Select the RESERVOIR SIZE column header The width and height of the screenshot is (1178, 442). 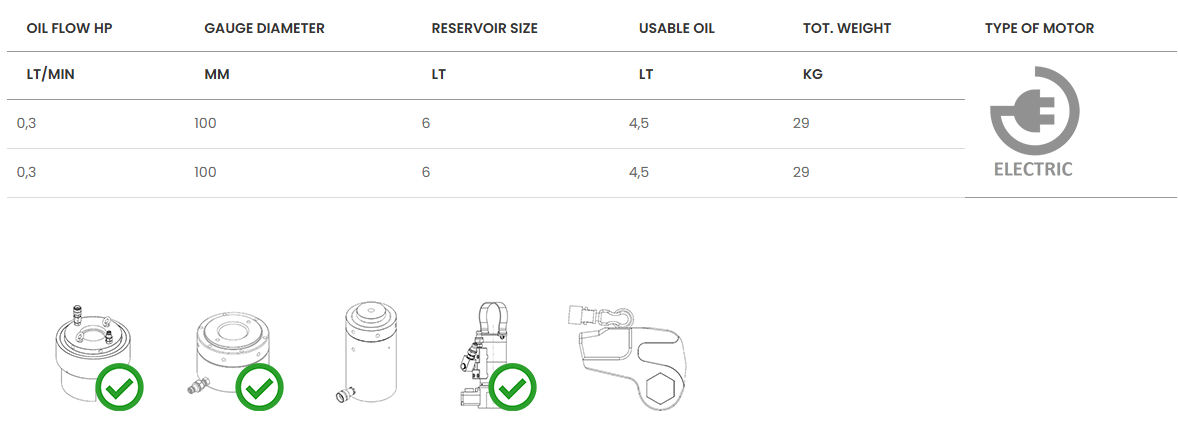484,28
